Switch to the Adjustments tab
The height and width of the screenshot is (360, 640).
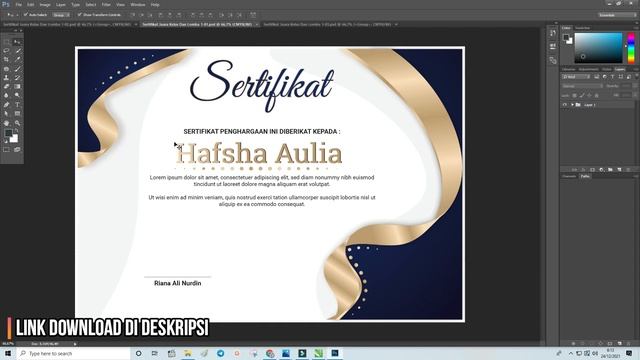coord(589,69)
